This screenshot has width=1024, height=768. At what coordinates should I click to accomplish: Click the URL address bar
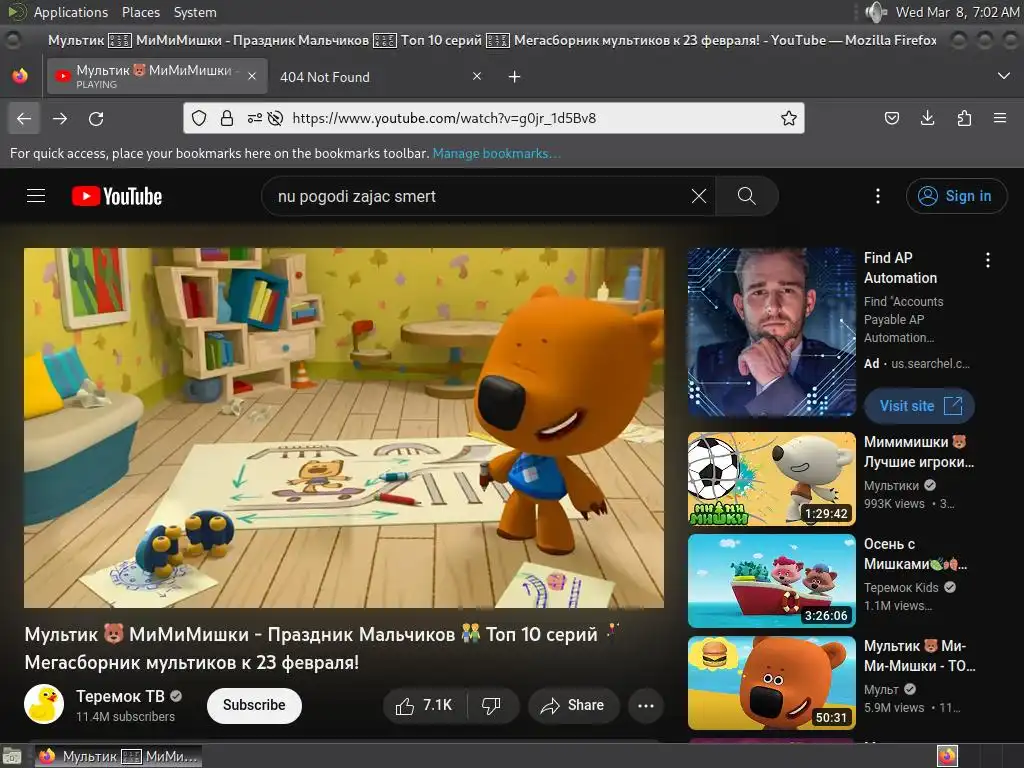point(494,118)
